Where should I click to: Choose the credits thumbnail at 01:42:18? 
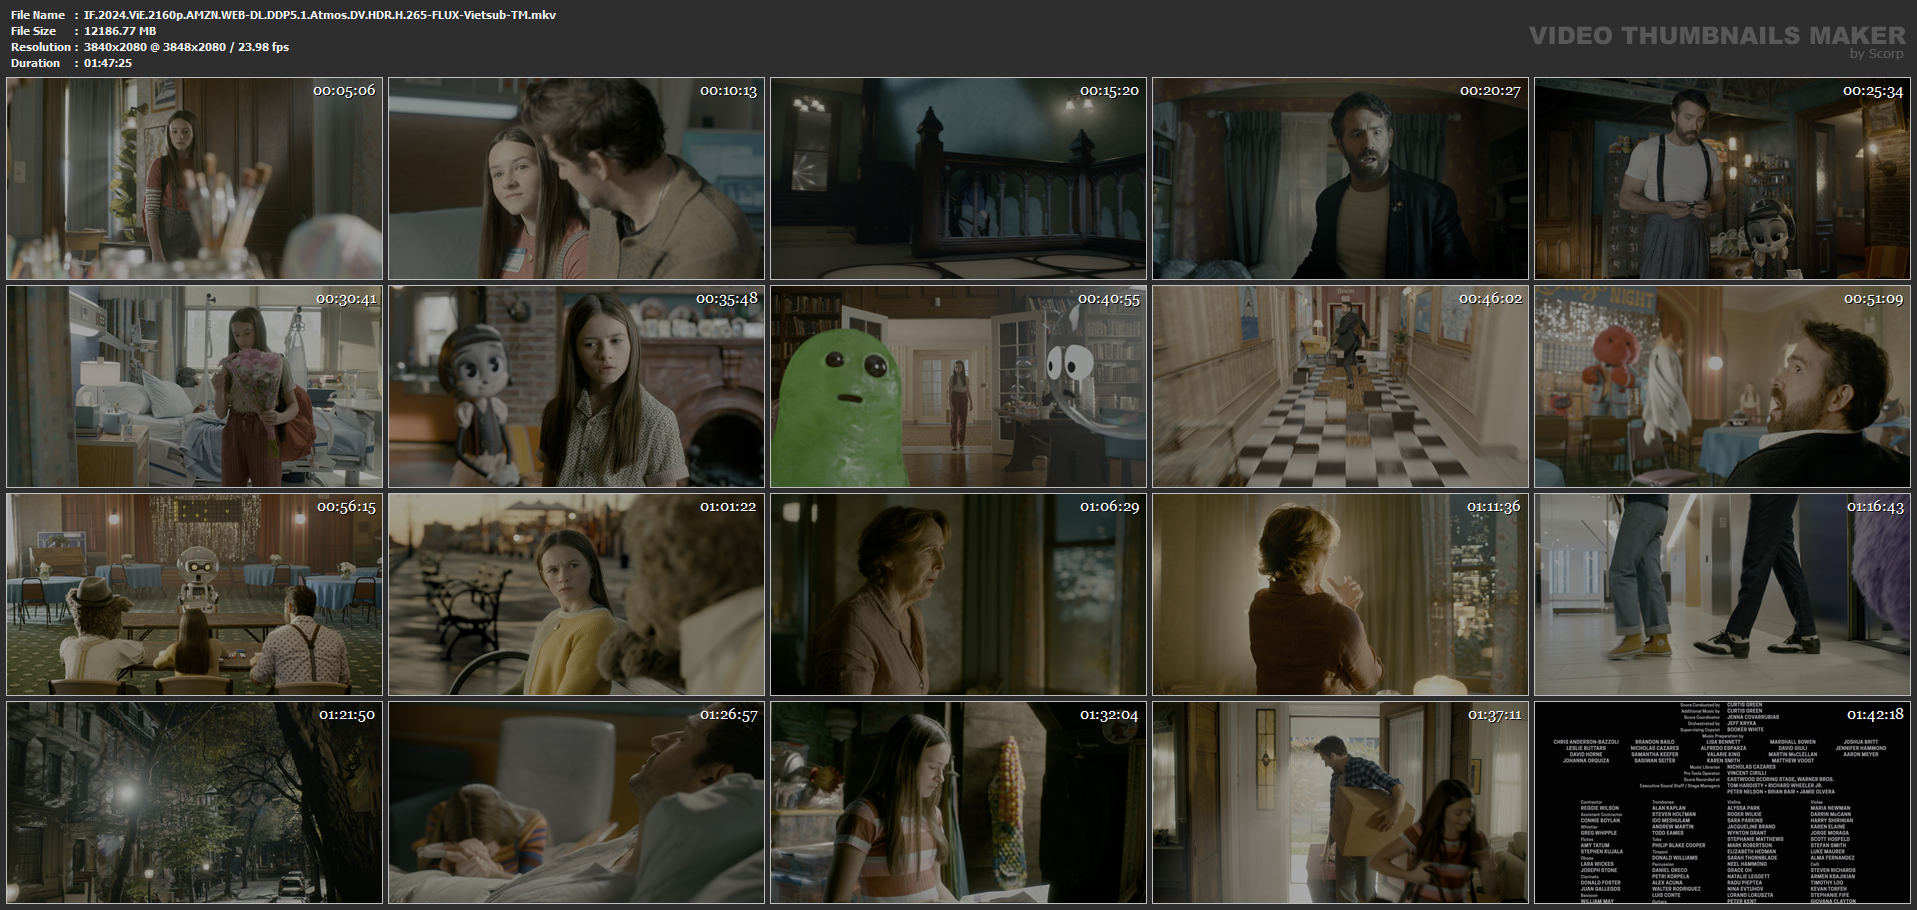1722,803
